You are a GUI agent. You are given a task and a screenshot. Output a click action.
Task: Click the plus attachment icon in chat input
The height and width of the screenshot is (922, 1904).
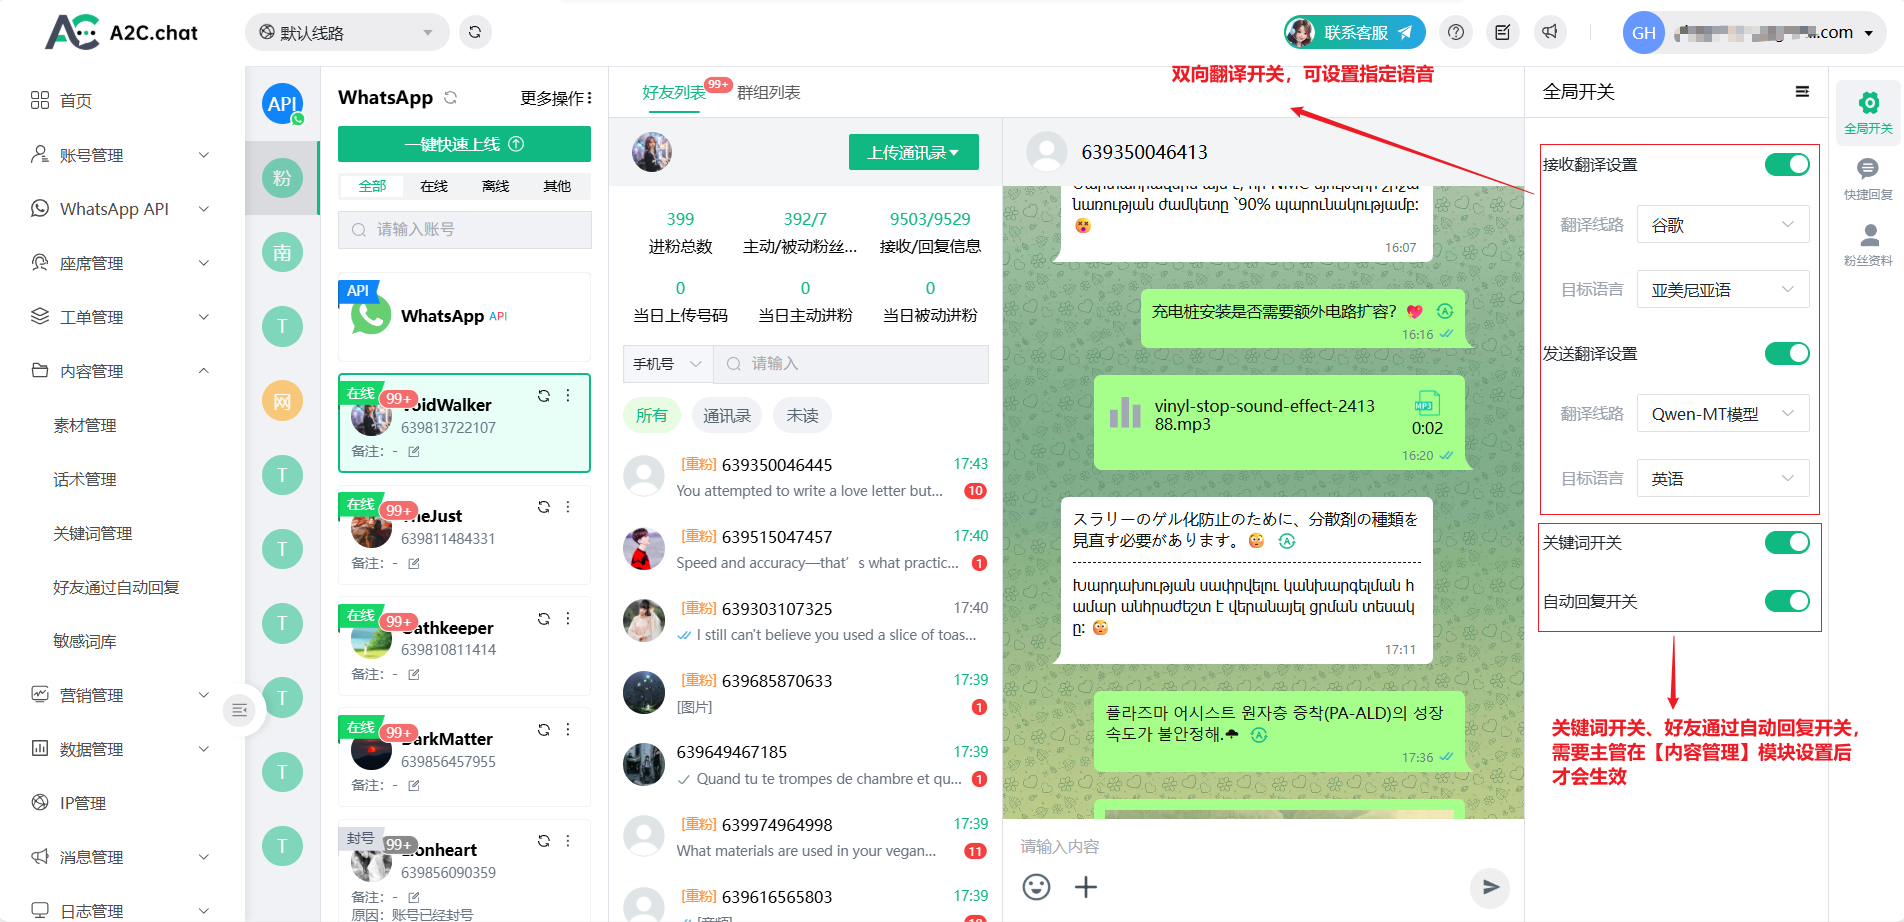click(x=1086, y=887)
